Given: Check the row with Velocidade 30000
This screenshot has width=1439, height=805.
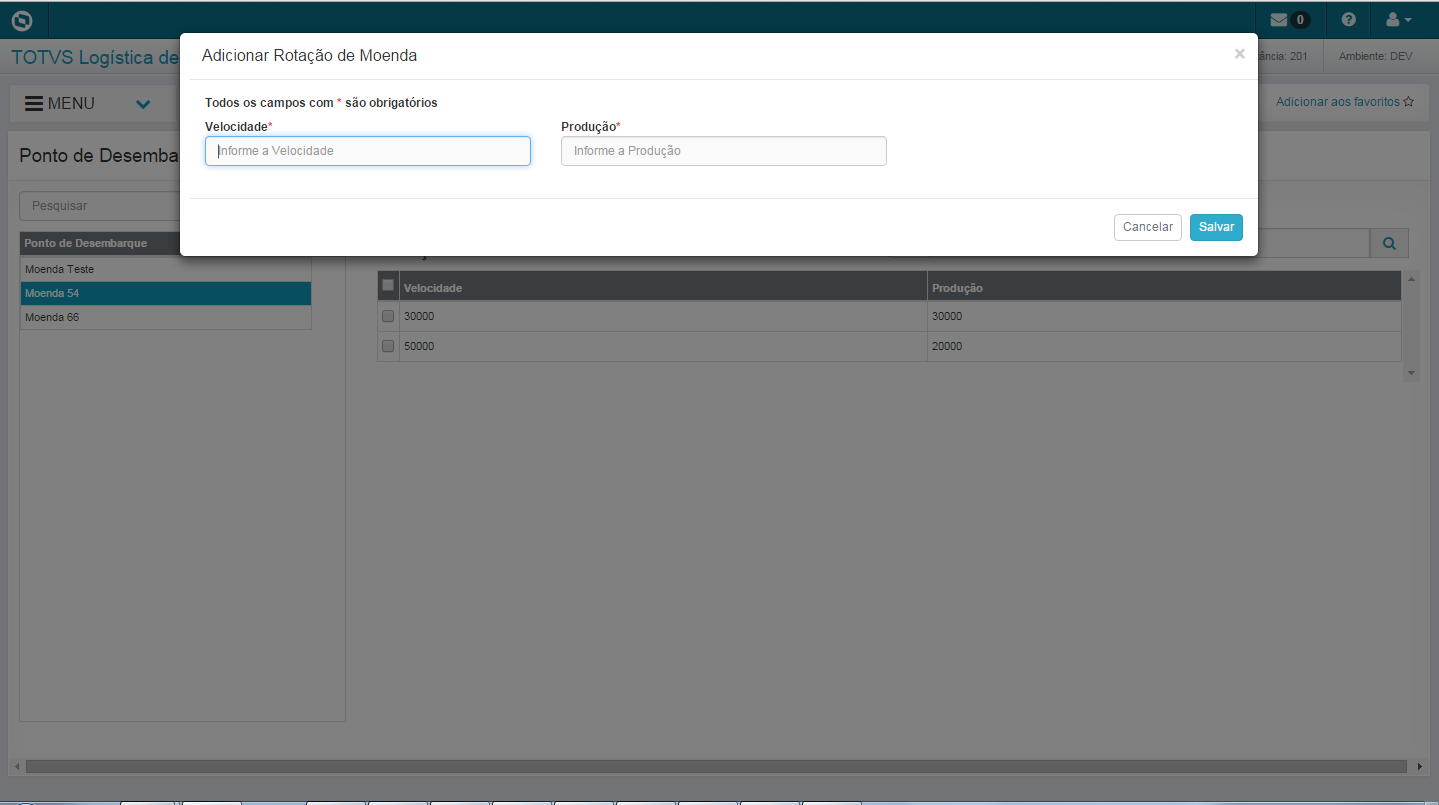Looking at the screenshot, I should tap(388, 316).
